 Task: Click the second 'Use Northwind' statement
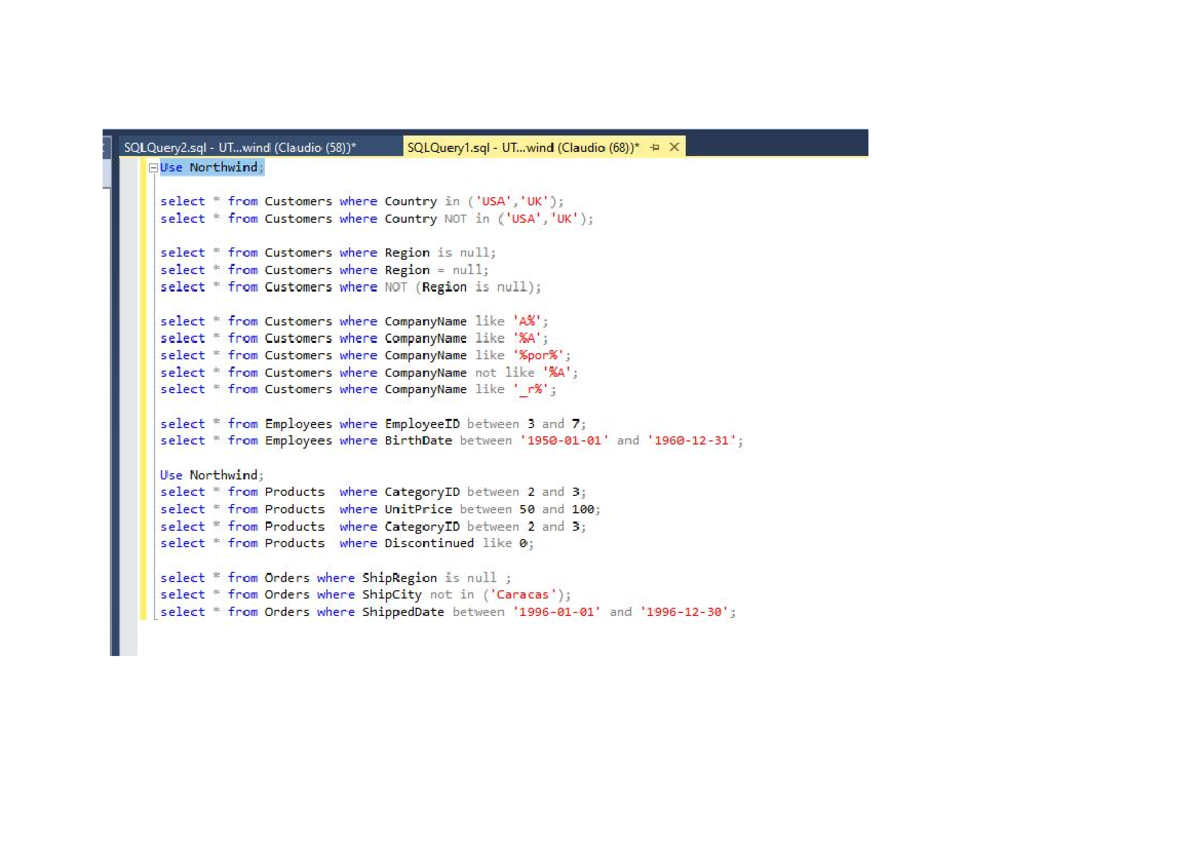tap(211, 475)
